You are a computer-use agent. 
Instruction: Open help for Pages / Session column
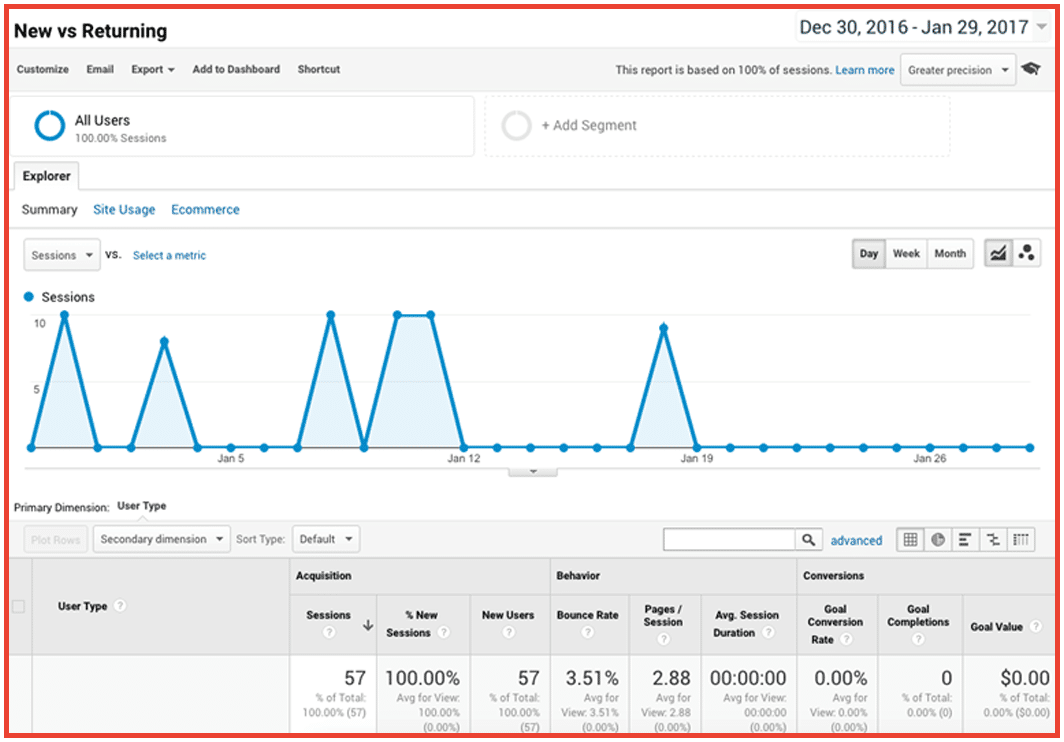pyautogui.click(x=664, y=639)
